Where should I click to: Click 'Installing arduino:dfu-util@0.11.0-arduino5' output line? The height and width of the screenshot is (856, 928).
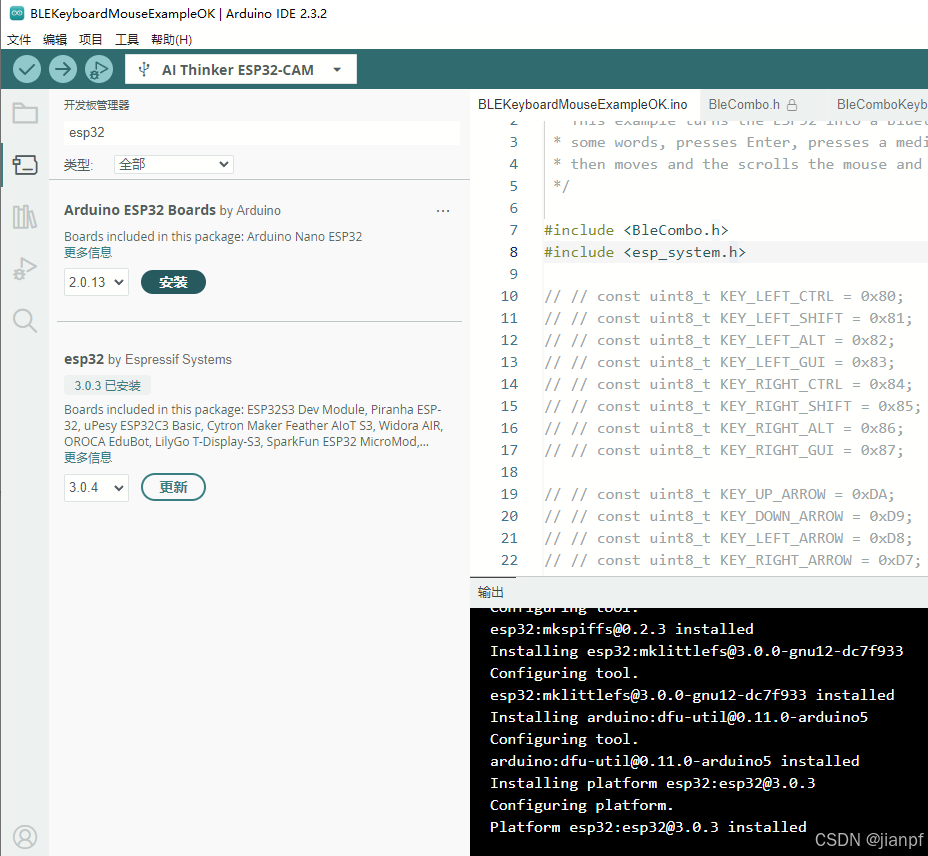[x=679, y=717]
